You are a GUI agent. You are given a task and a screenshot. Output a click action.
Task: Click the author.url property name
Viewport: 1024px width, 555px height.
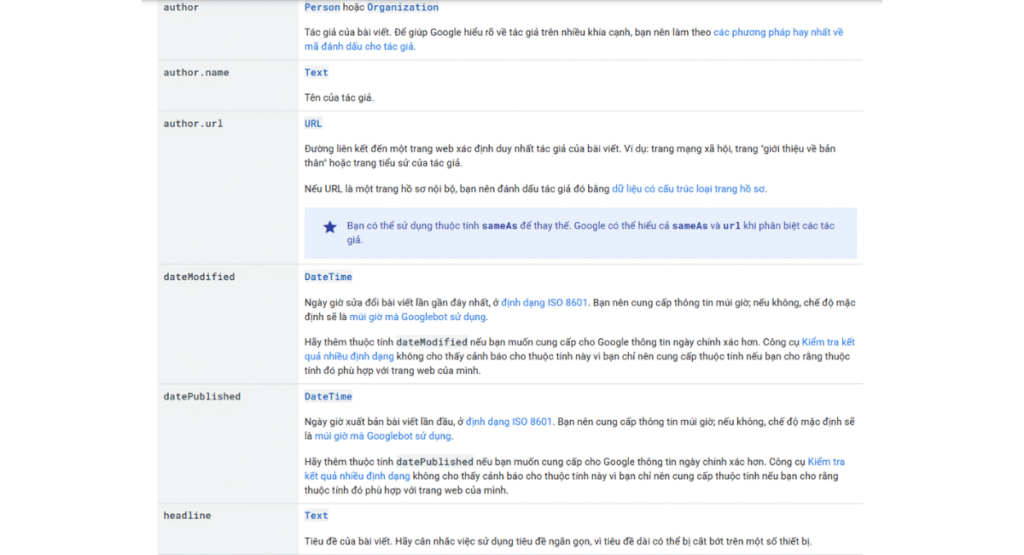coord(193,124)
